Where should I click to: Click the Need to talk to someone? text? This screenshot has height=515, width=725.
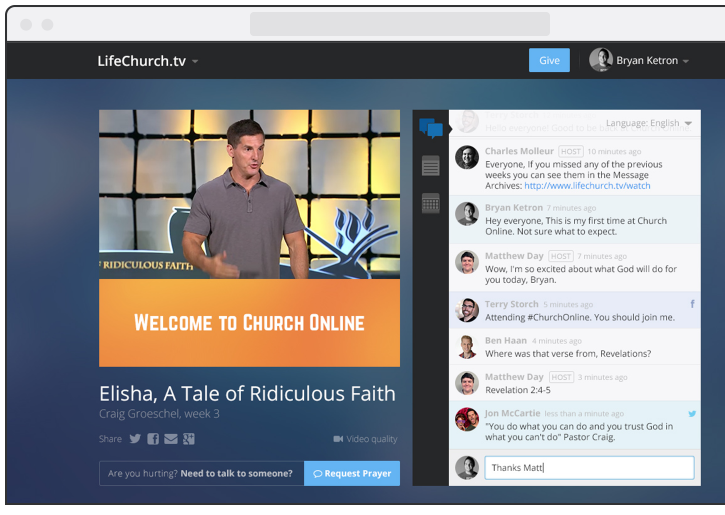click(x=236, y=473)
